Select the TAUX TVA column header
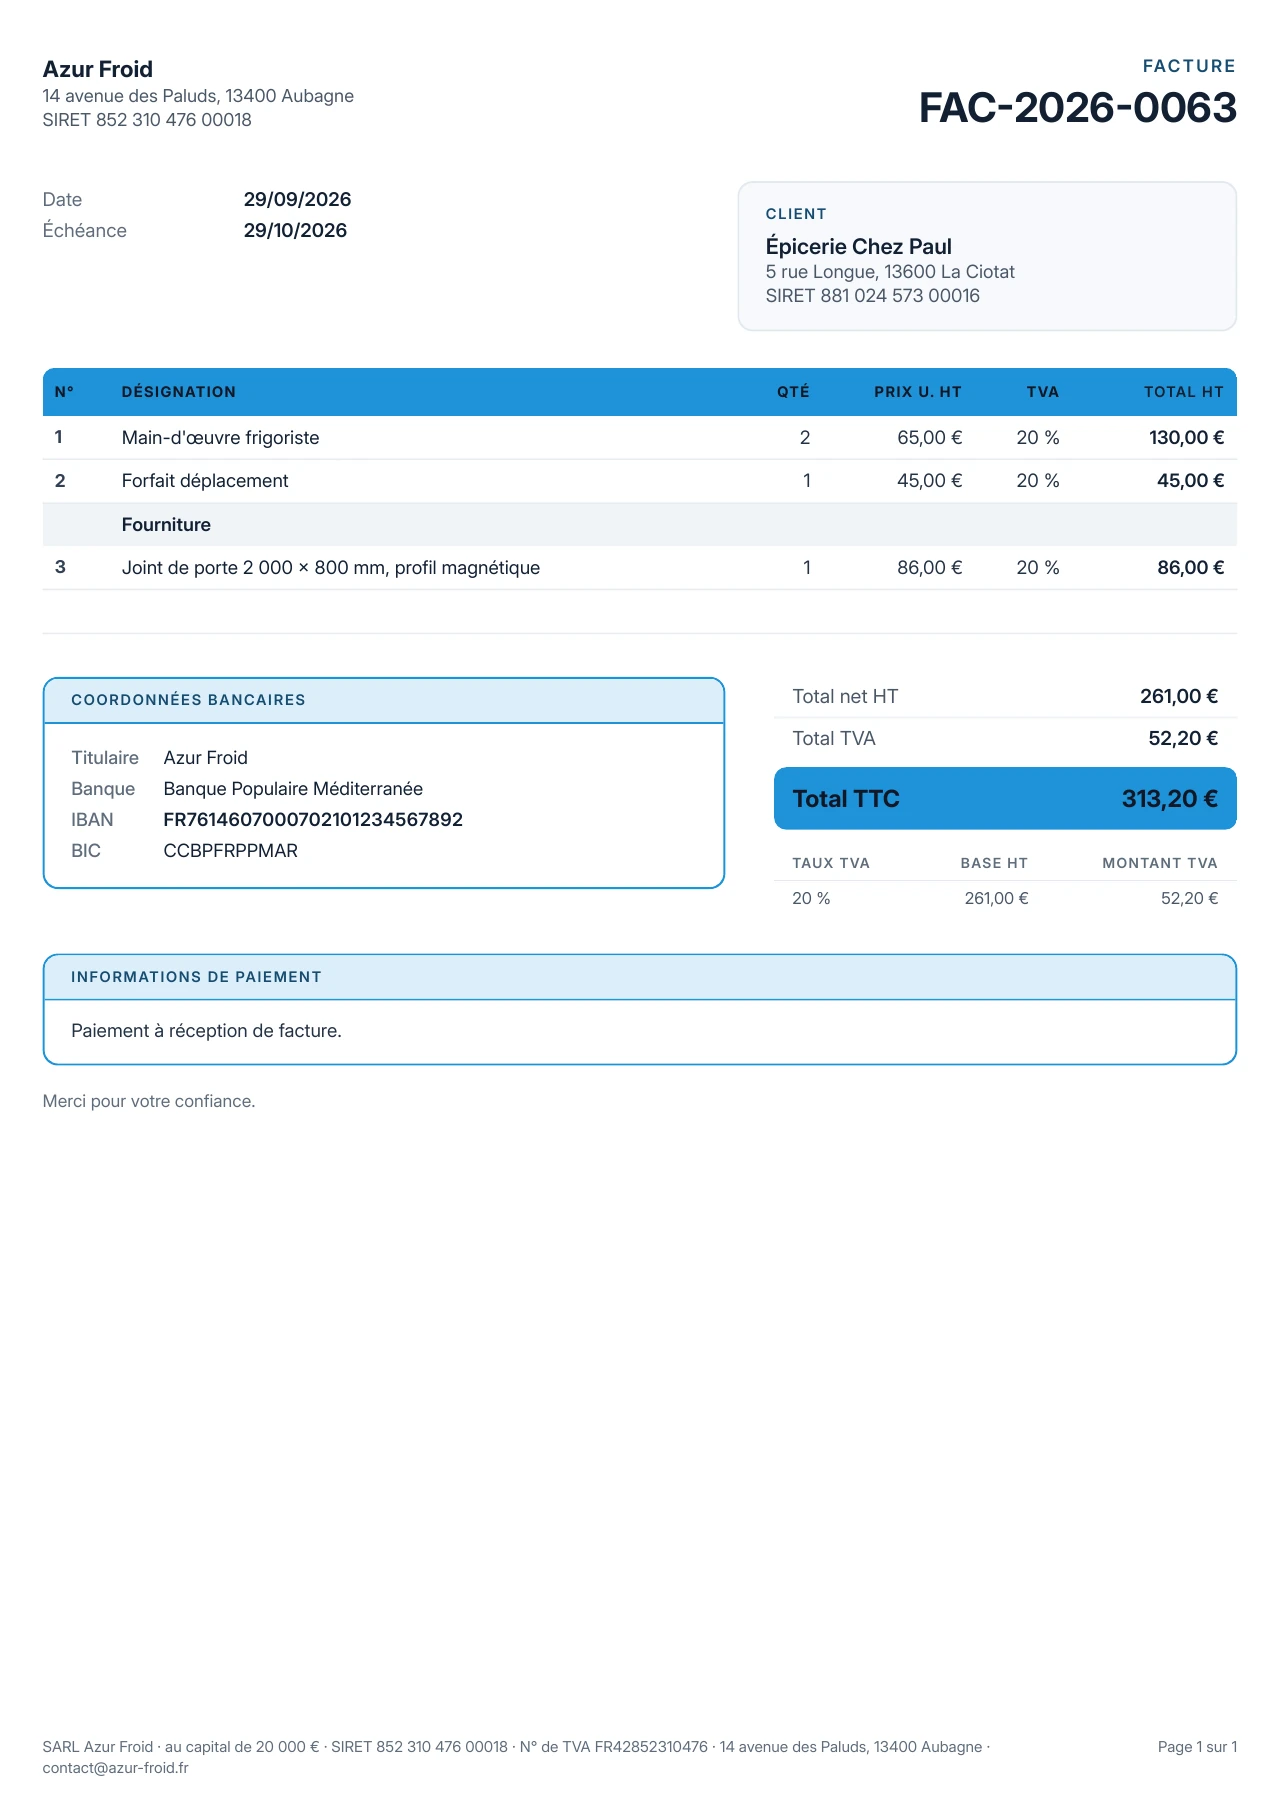The width and height of the screenshot is (1280, 1811). click(831, 863)
